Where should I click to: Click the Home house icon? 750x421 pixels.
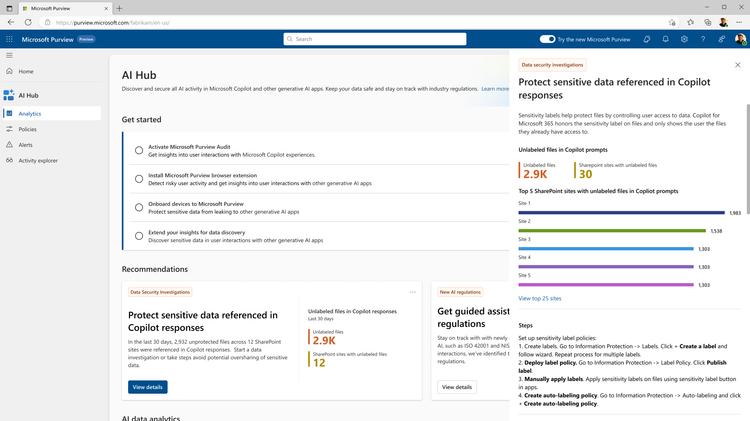[x=9, y=71]
